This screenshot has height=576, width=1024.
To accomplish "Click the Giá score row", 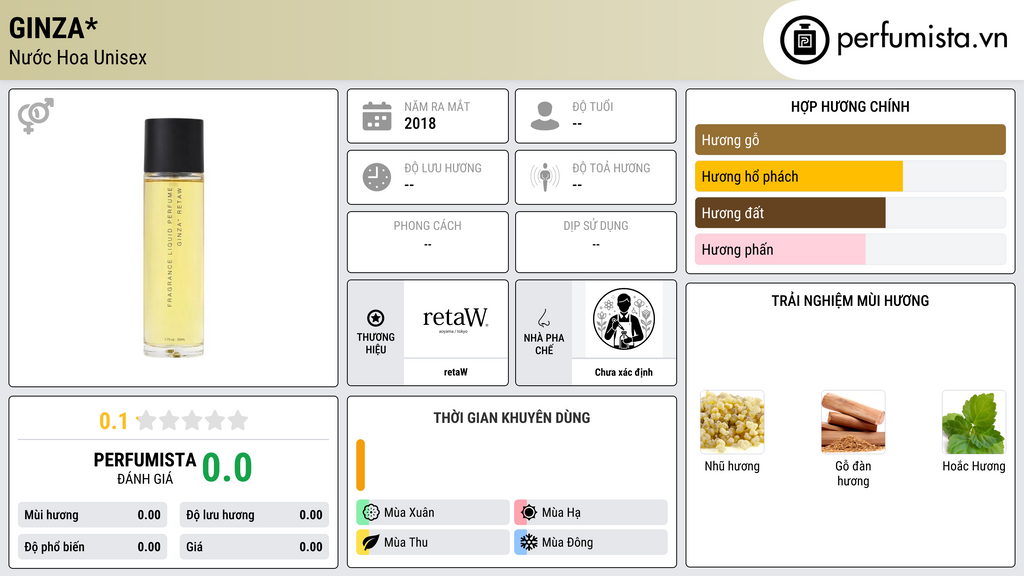I will point(254,547).
